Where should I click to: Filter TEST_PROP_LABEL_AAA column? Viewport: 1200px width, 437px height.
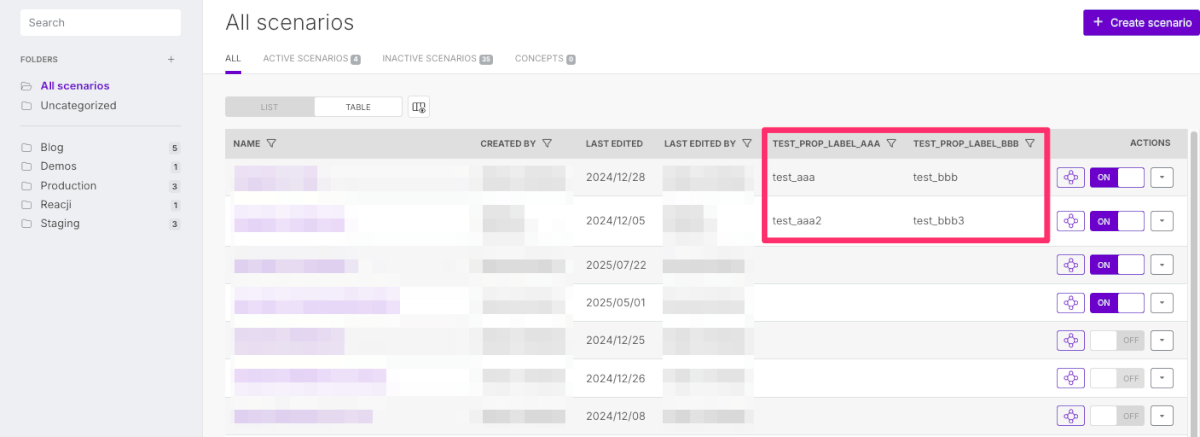tap(891, 143)
